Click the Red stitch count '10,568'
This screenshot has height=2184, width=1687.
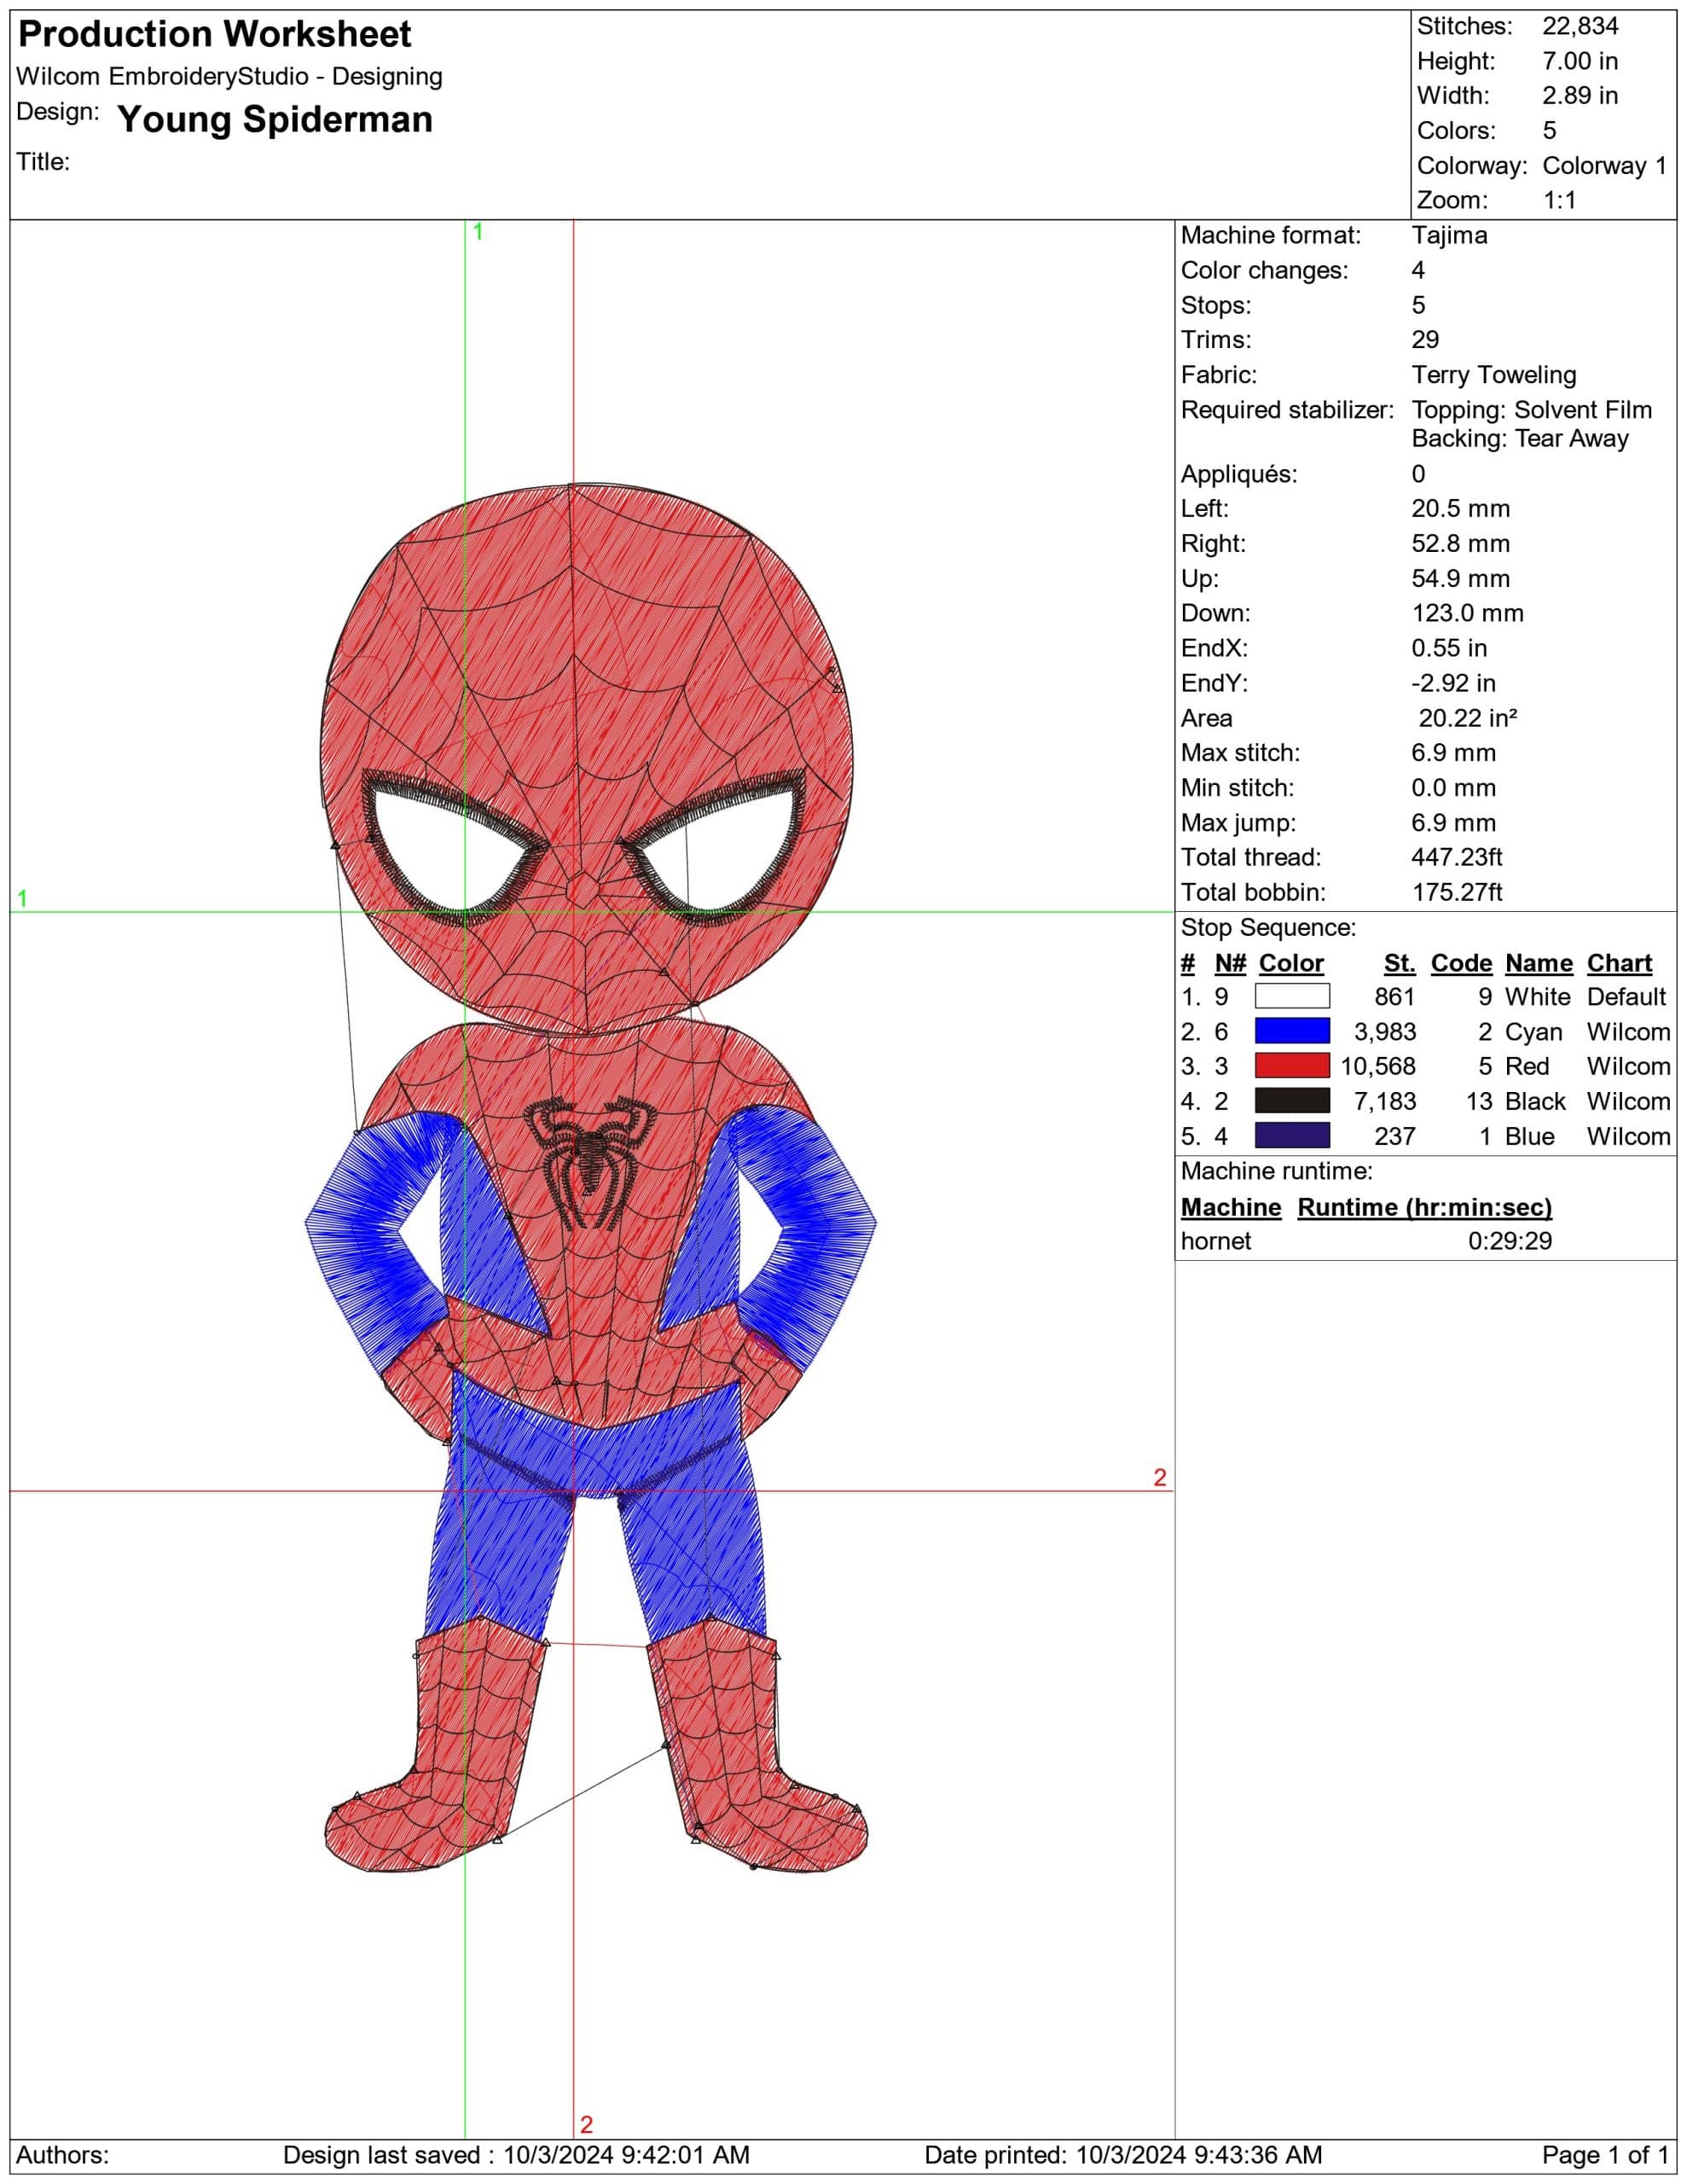(x=1378, y=1066)
